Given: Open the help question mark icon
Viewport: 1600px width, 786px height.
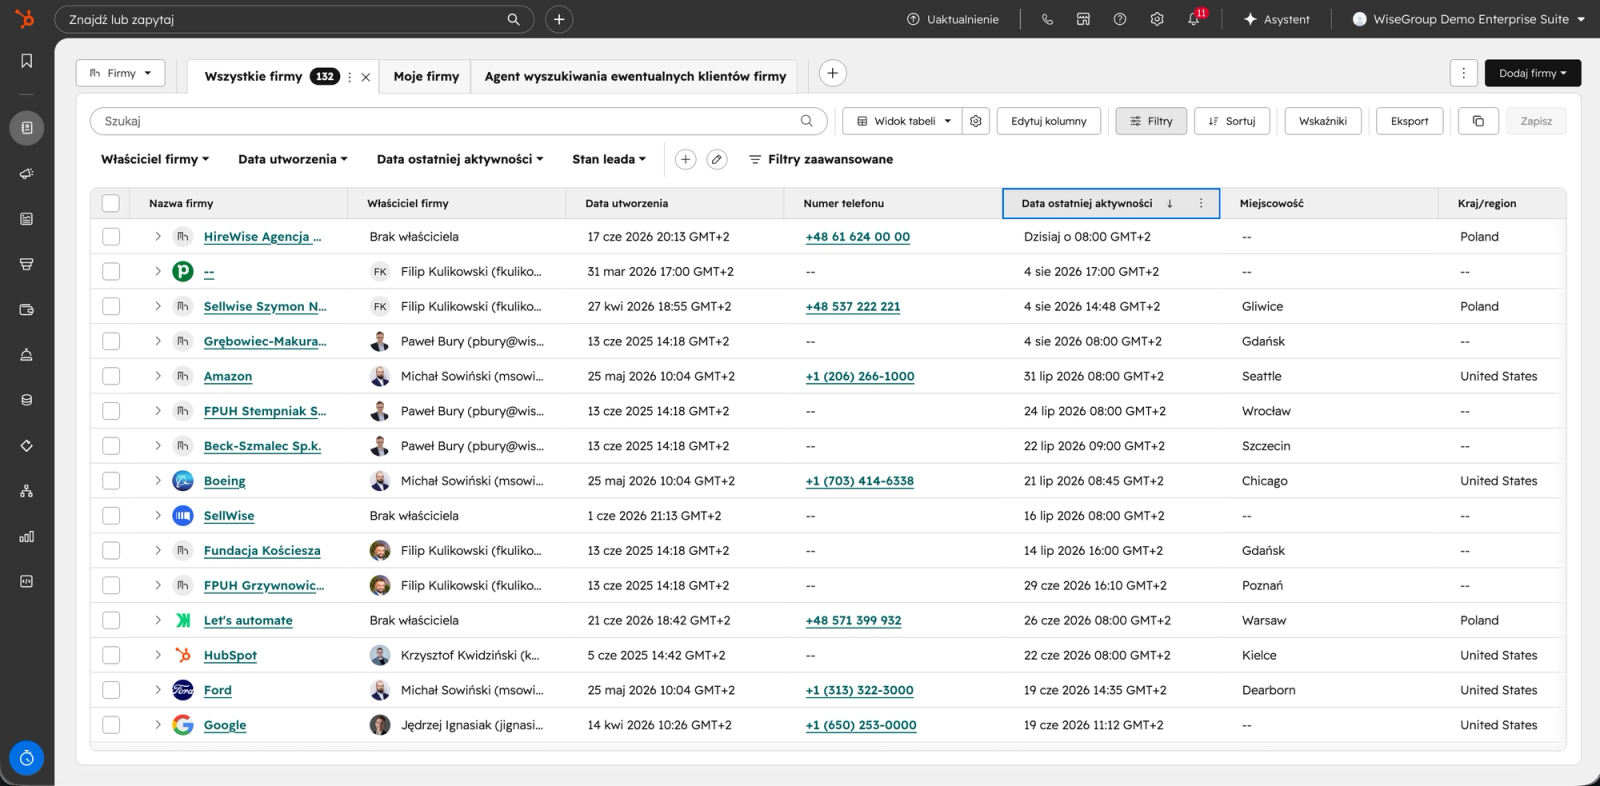Looking at the screenshot, I should pyautogui.click(x=1120, y=19).
